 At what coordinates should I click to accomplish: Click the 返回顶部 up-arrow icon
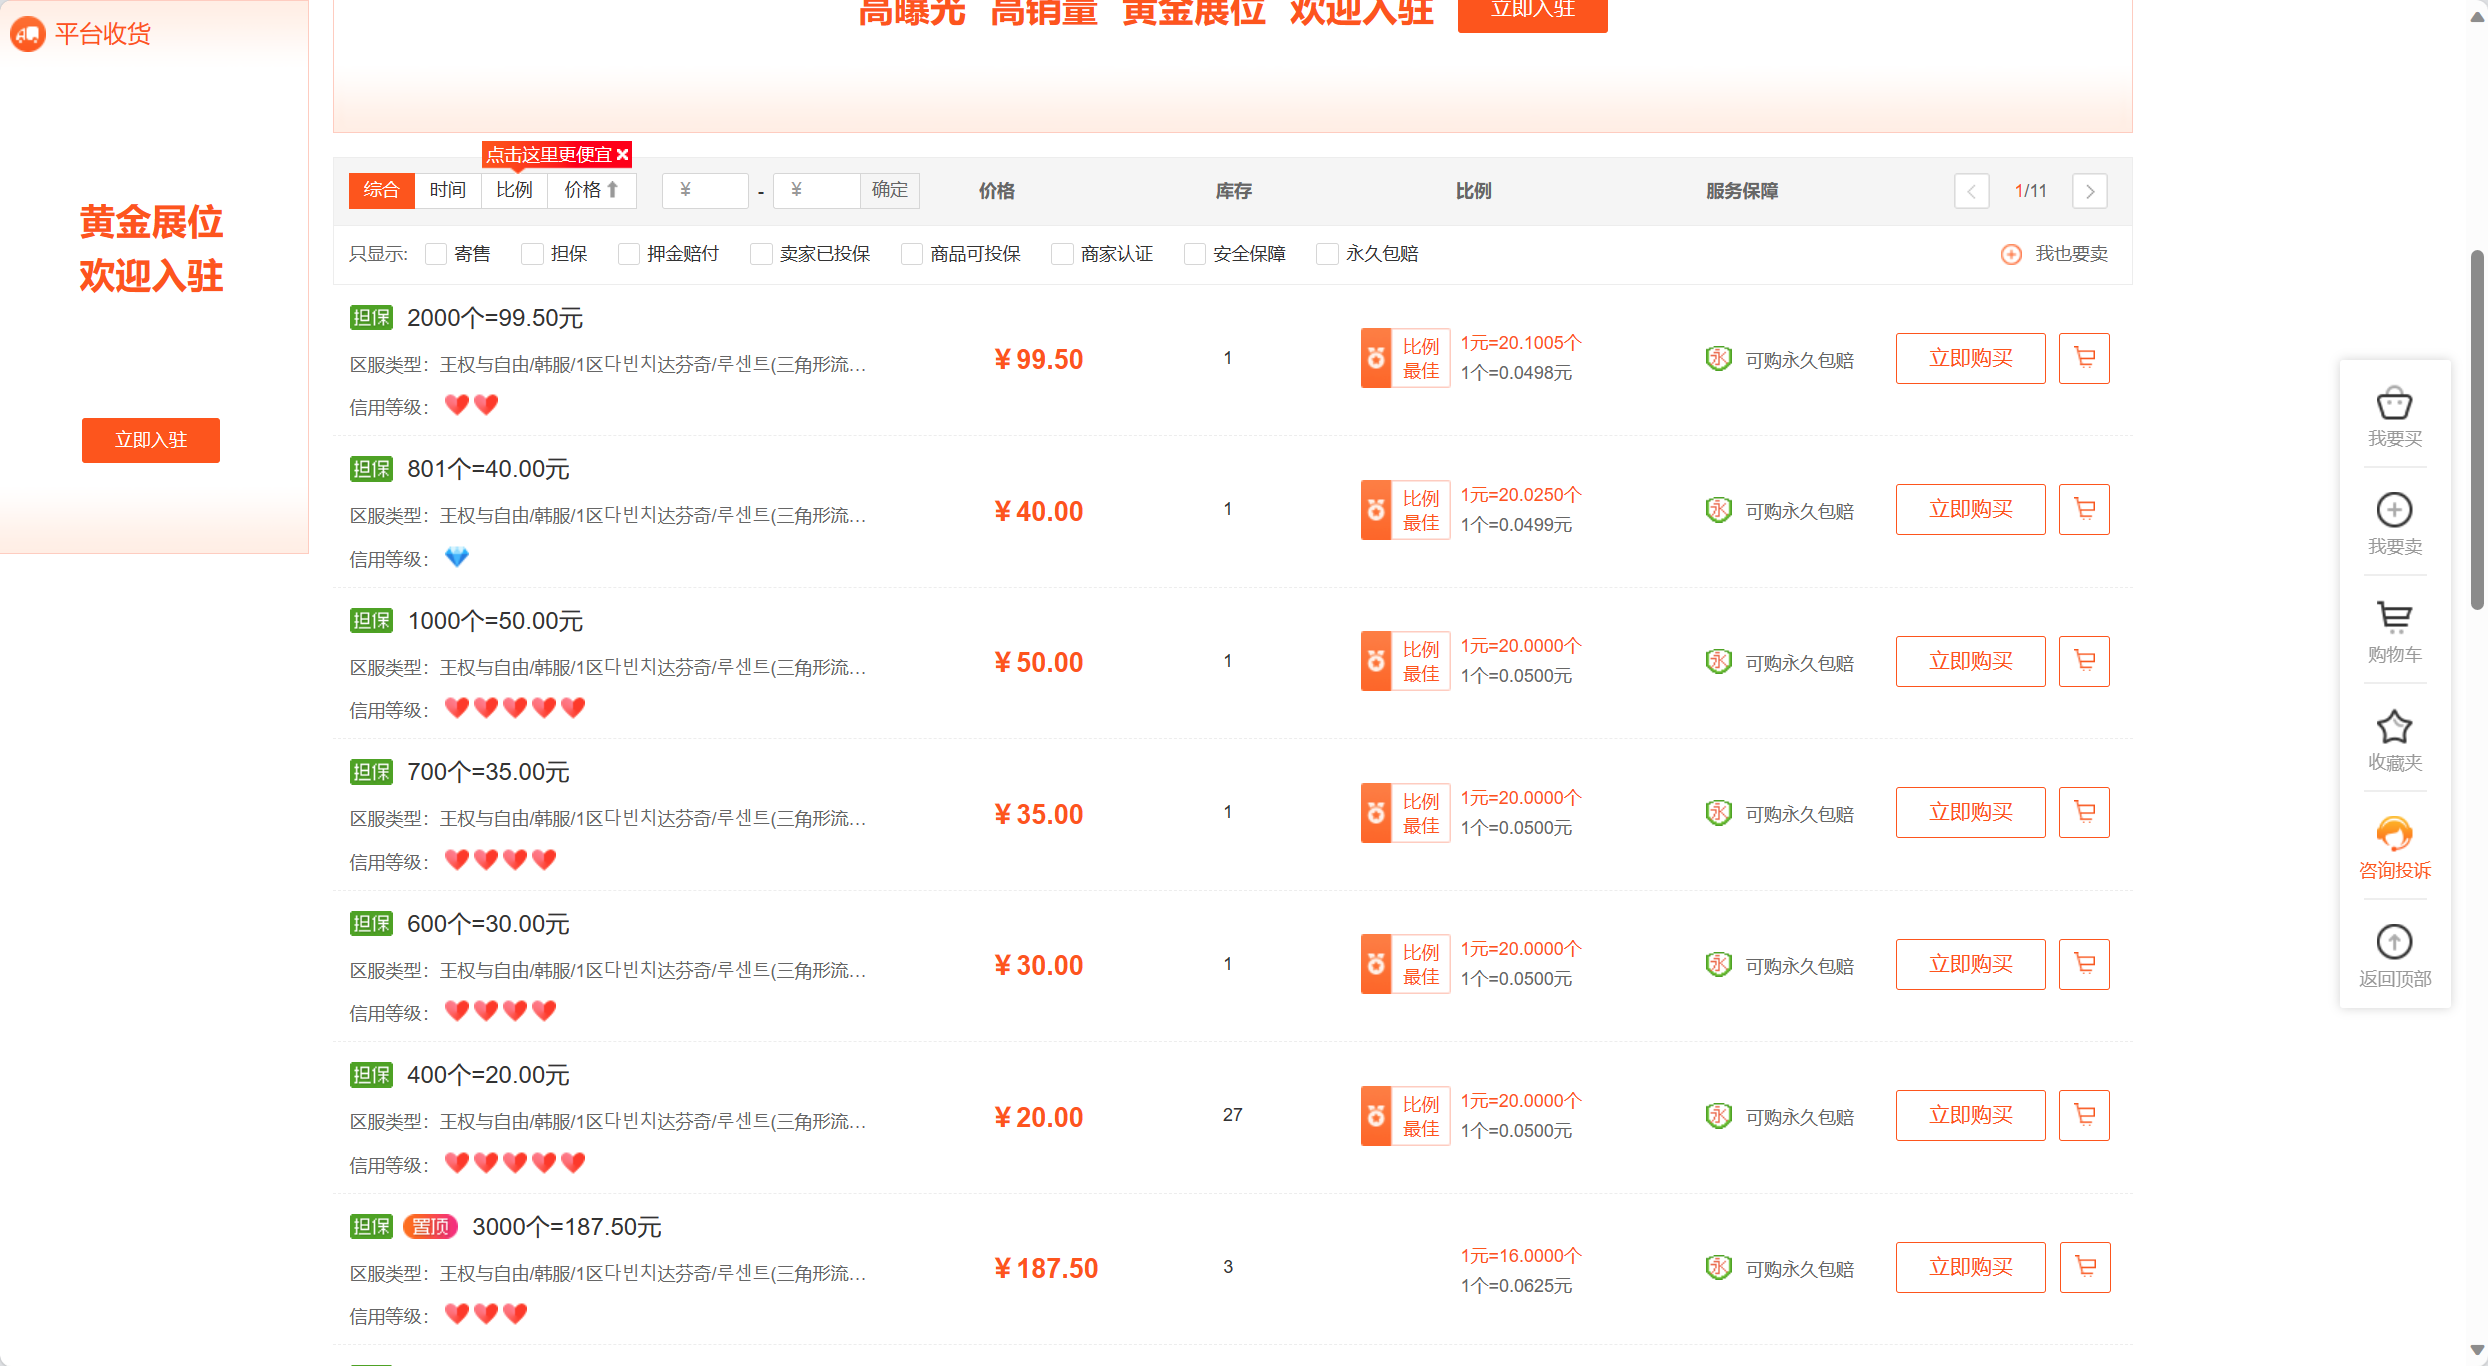pos(2394,942)
